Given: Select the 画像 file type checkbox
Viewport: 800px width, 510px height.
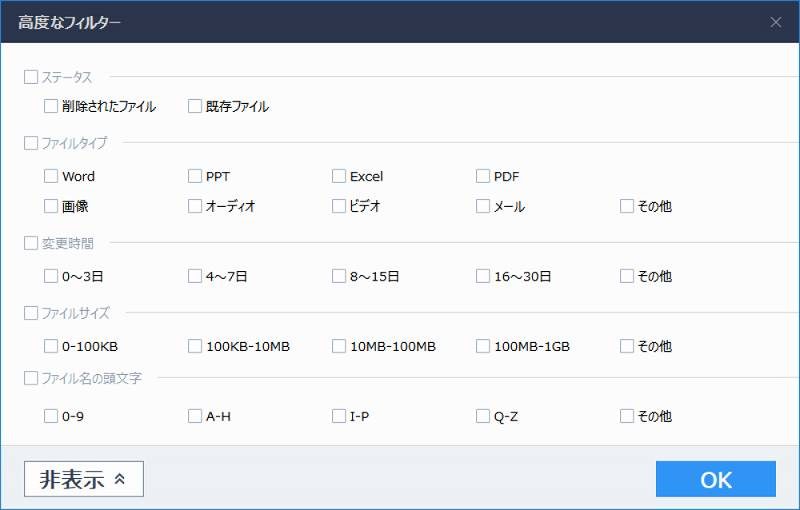Looking at the screenshot, I should click(51, 206).
